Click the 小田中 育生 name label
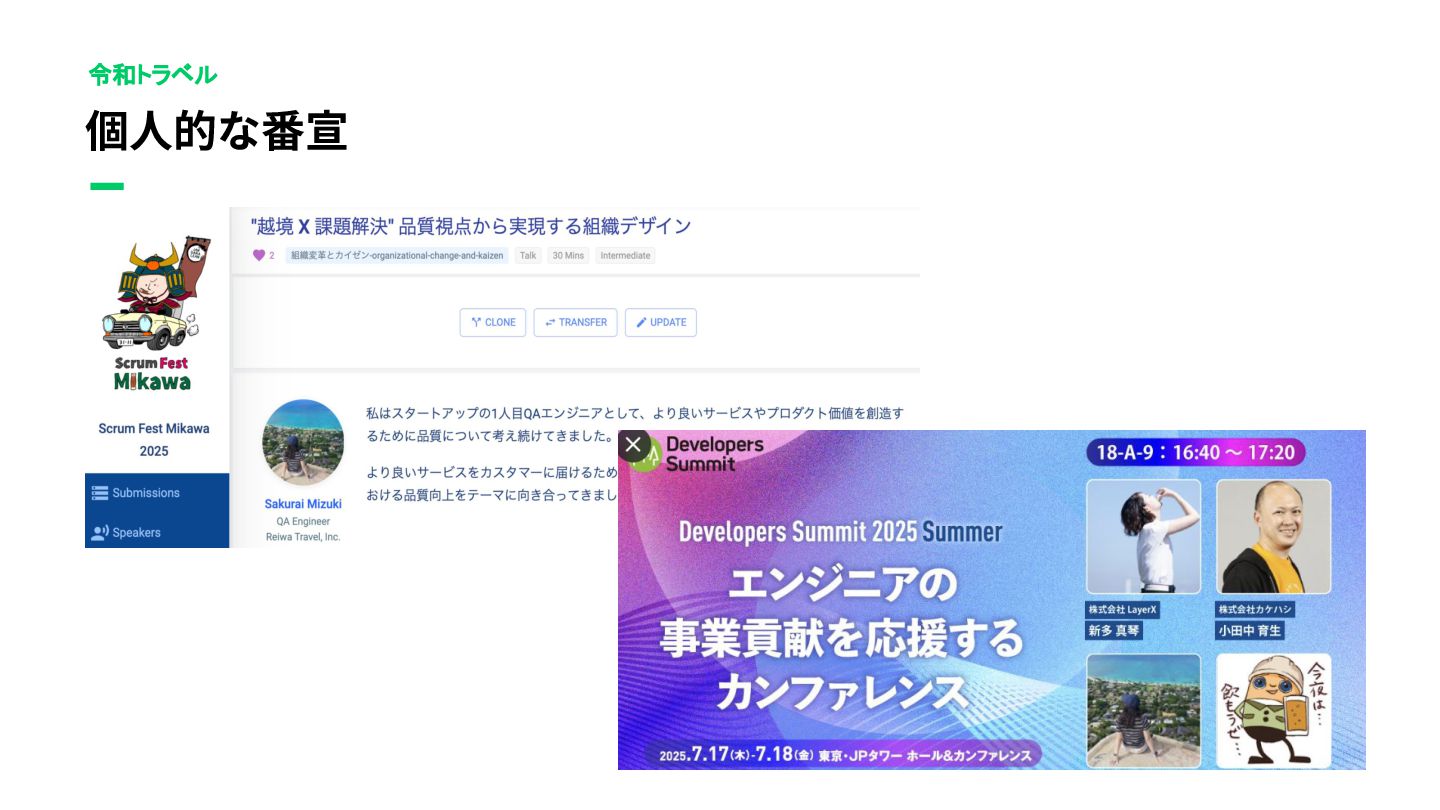 pyautogui.click(x=1250, y=631)
